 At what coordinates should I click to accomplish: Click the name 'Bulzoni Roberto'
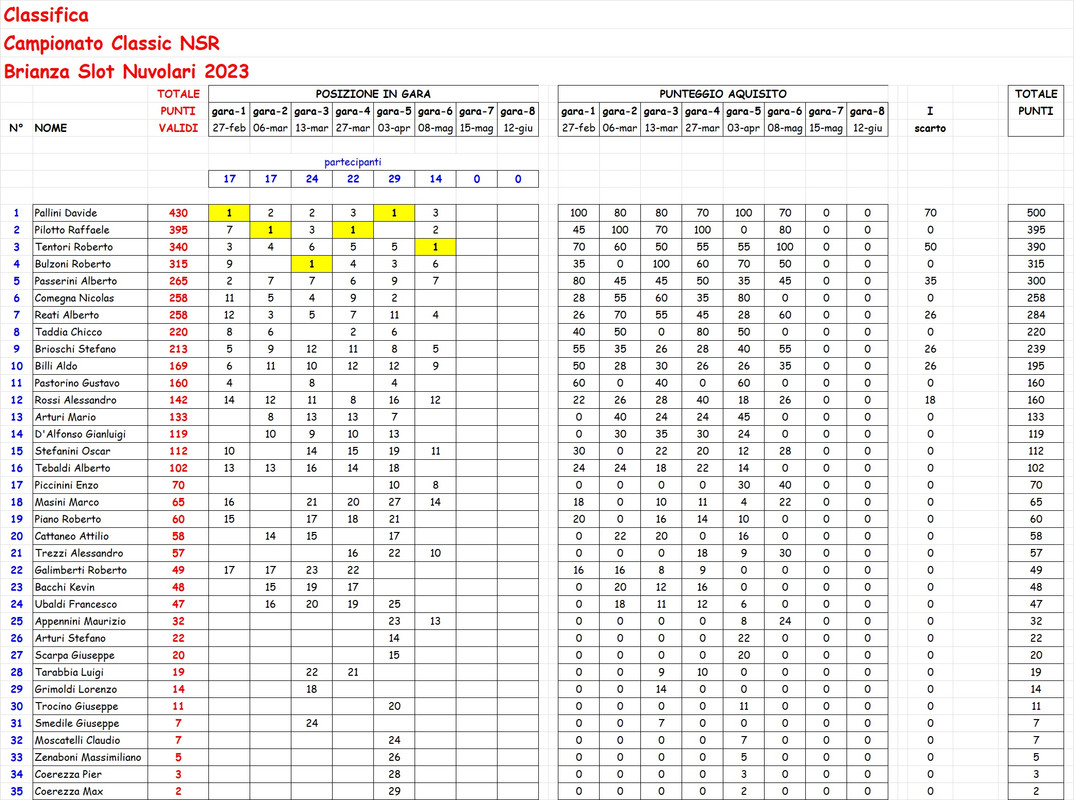[73, 264]
